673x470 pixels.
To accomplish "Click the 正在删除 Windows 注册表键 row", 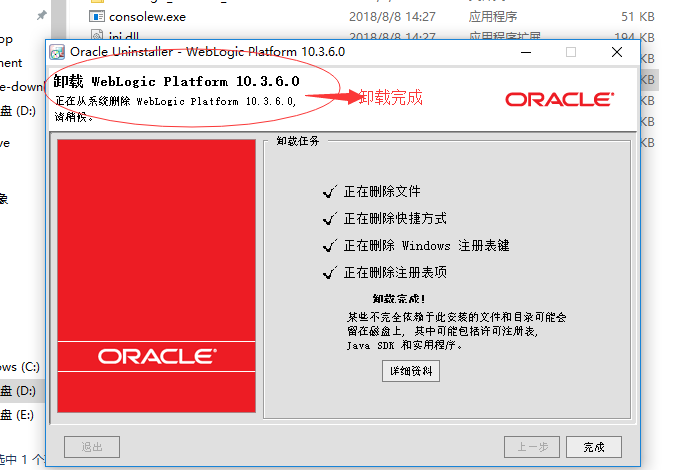I will click(416, 246).
